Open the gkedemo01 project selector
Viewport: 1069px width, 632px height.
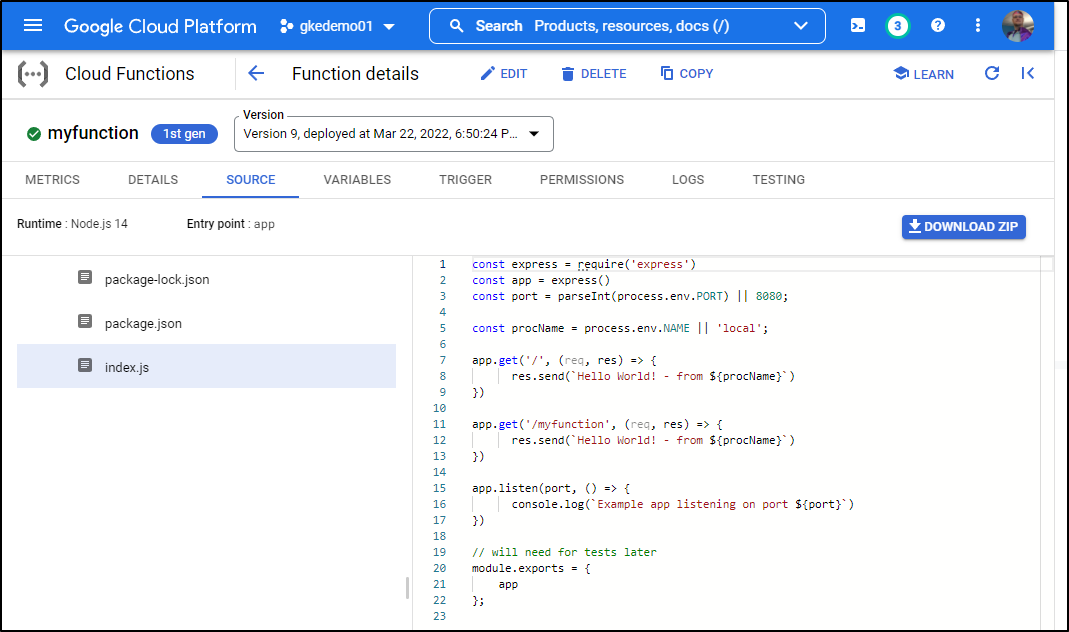(x=337, y=26)
